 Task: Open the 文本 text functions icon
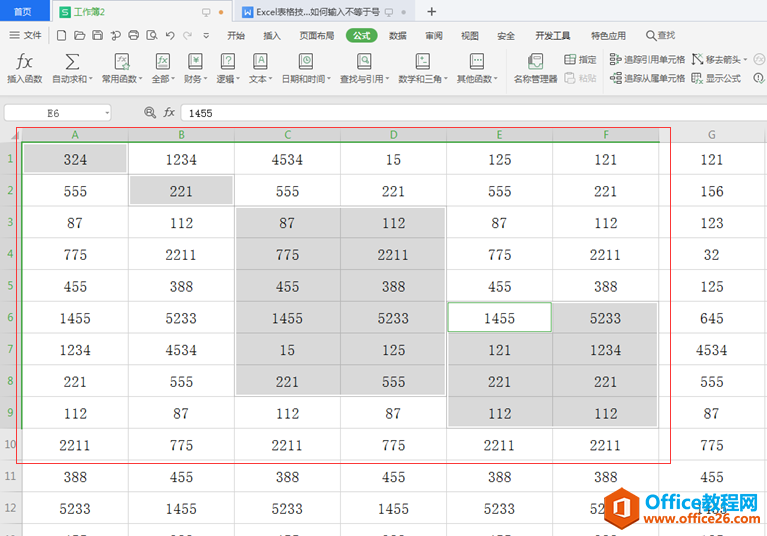(x=260, y=62)
